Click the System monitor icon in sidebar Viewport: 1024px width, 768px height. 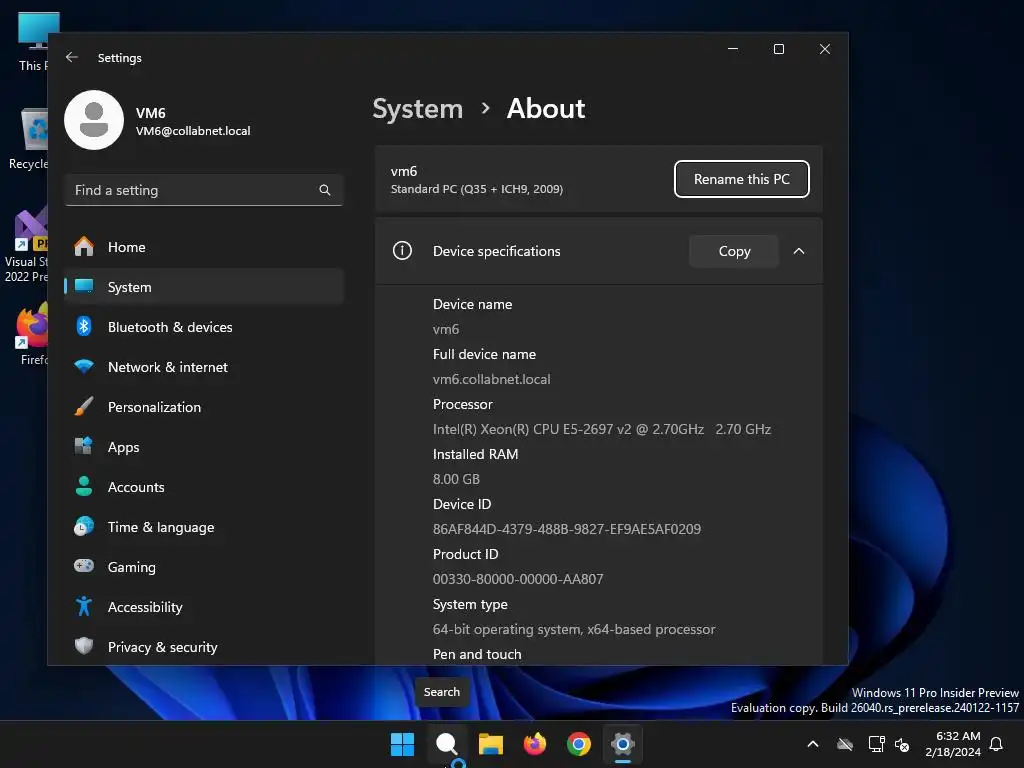point(84,286)
